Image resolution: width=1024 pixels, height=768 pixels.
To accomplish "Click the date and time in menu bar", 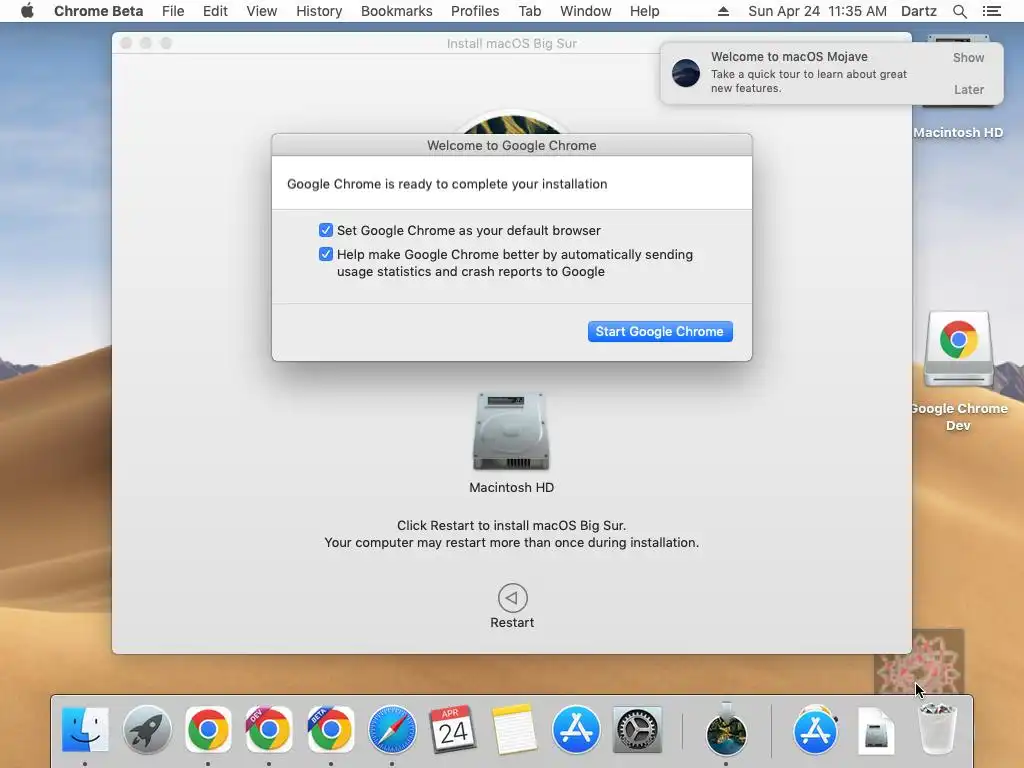I will (x=817, y=11).
